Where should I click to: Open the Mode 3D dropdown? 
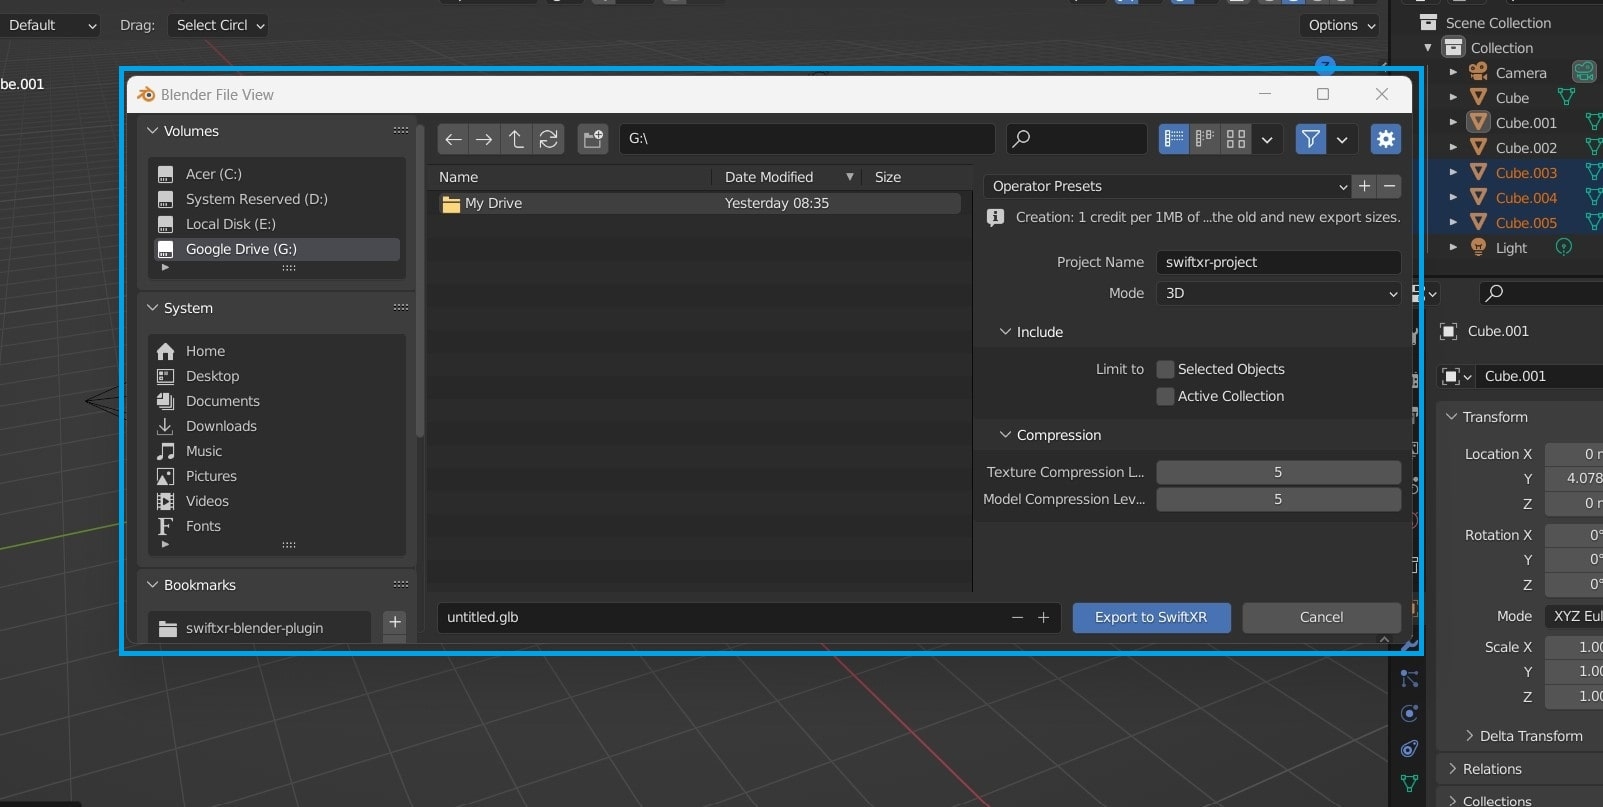pyautogui.click(x=1278, y=293)
